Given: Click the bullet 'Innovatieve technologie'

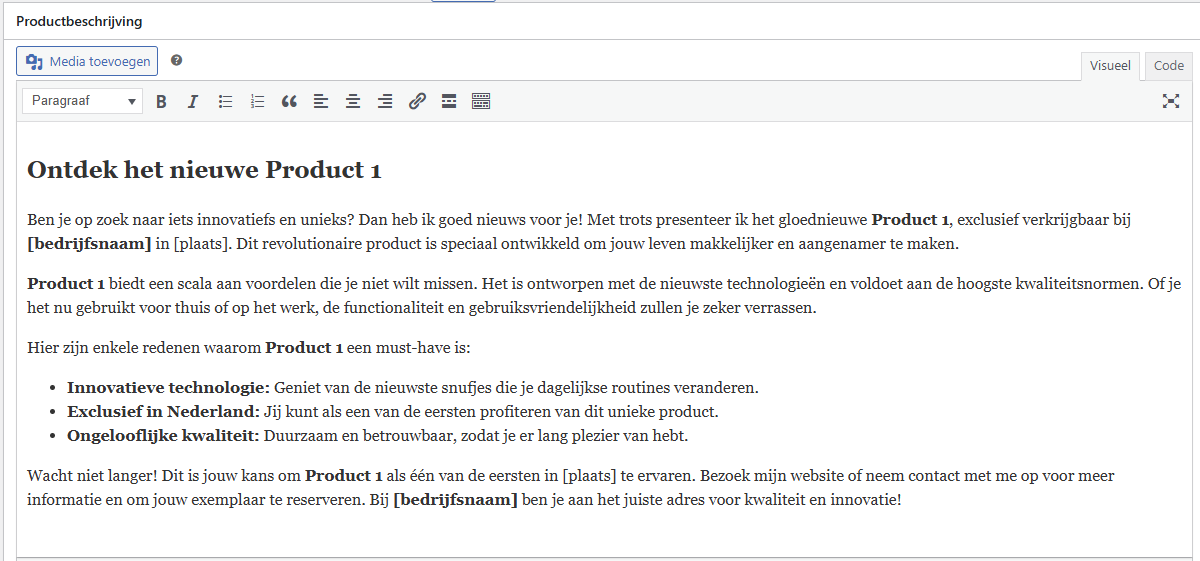Looking at the screenshot, I should 413,387.
